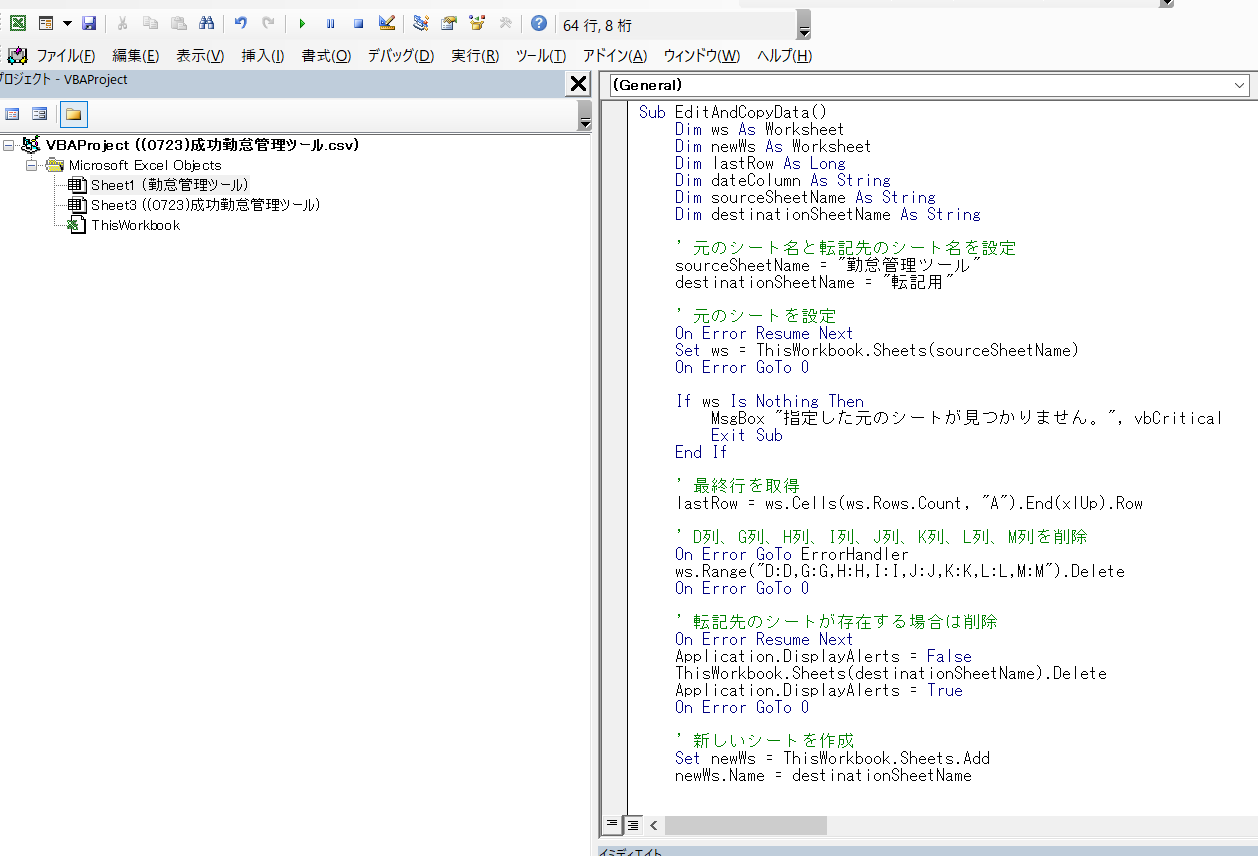The image size is (1258, 856).
Task: Open the ヘルプ(H) menu
Action: (784, 56)
